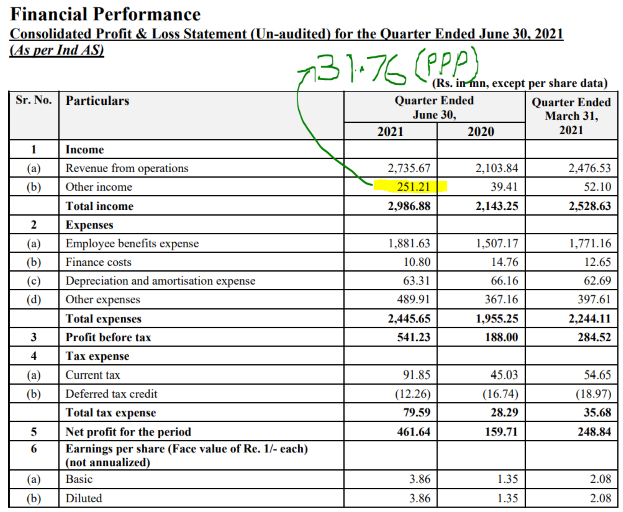Image resolution: width=623 pixels, height=512 pixels.
Task: Click the 'Tax expense' section label
Action: [97, 356]
